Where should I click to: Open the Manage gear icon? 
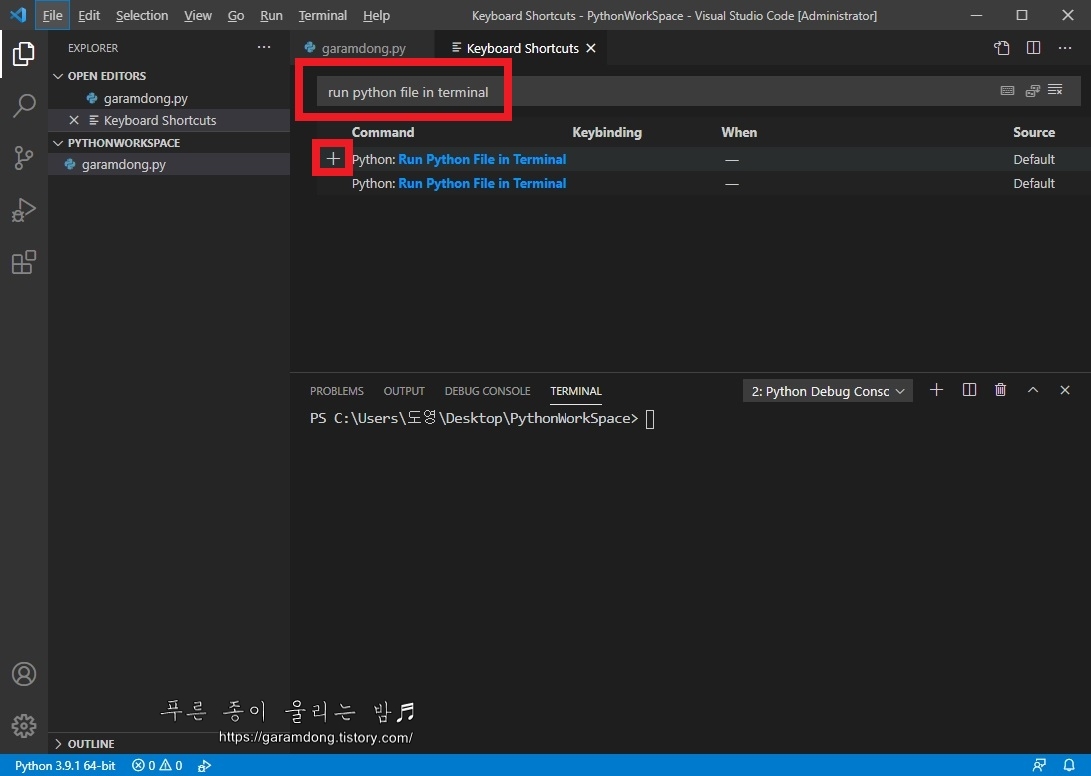24,726
